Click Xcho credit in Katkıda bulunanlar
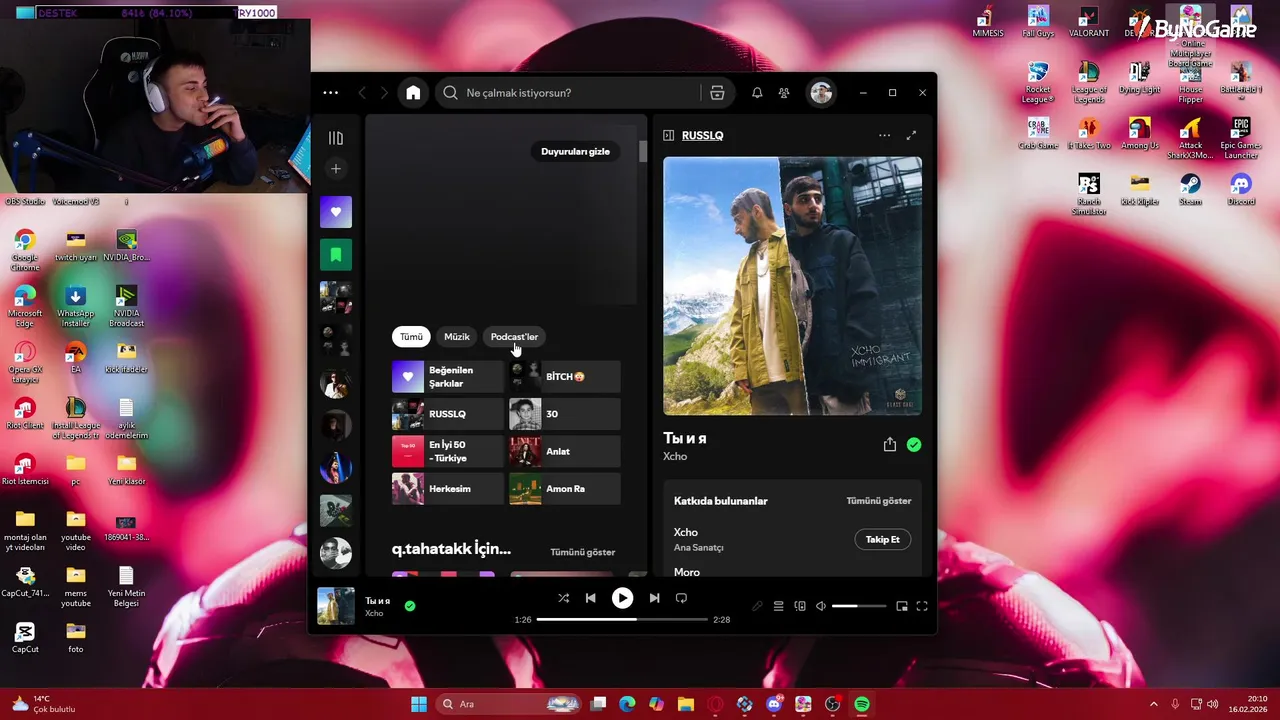This screenshot has width=1280, height=720. click(x=686, y=532)
